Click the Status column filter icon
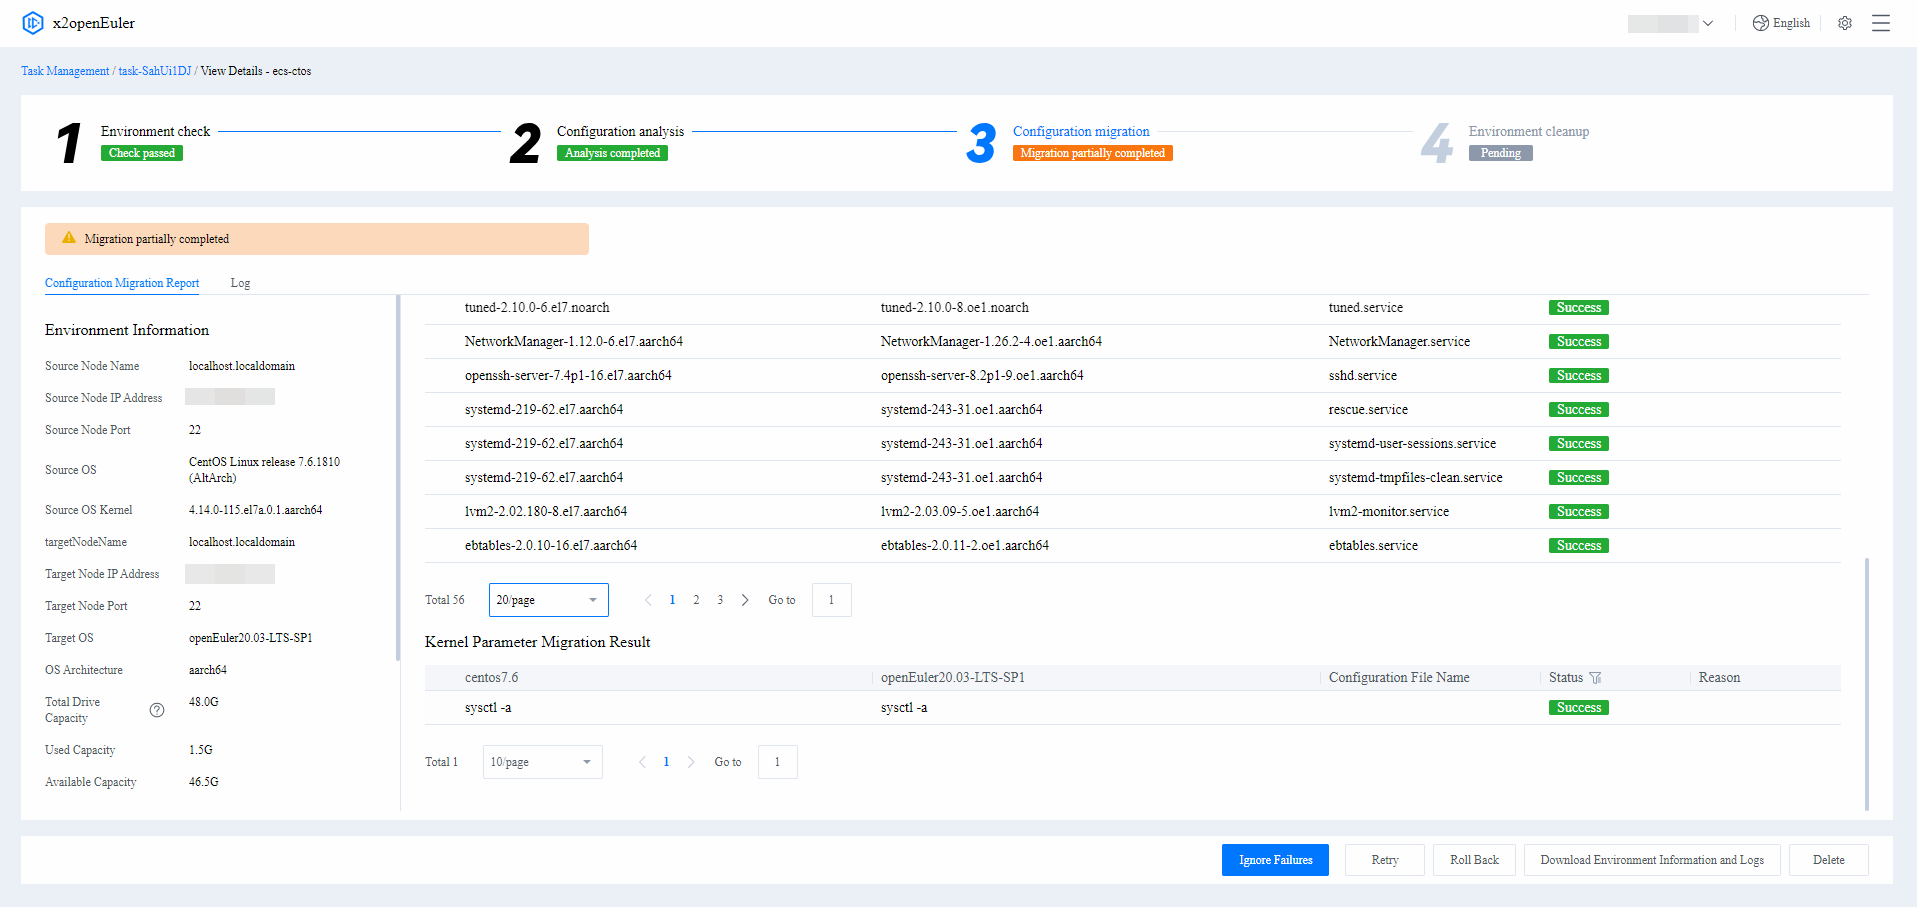Image resolution: width=1917 pixels, height=907 pixels. pyautogui.click(x=1595, y=678)
